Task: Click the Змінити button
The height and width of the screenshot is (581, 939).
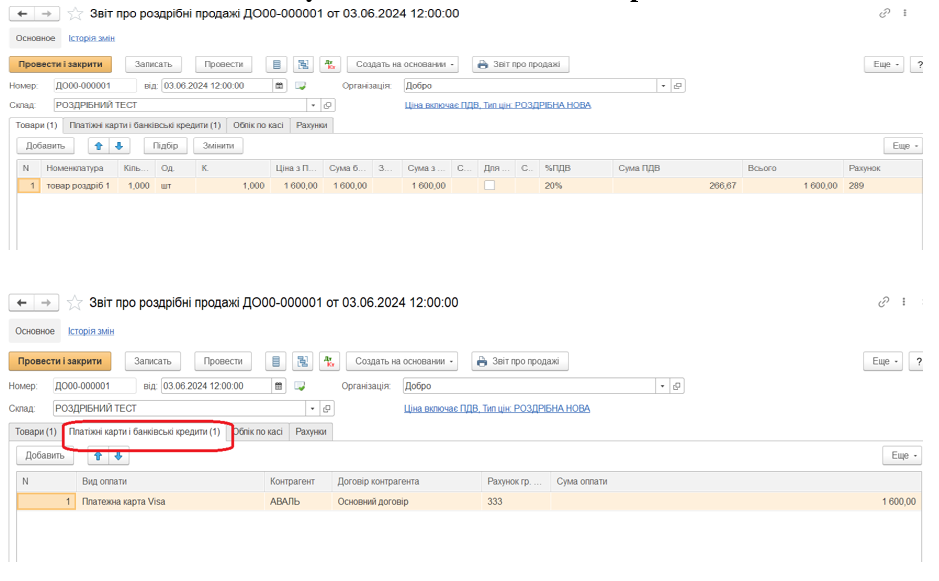Action: [218, 146]
